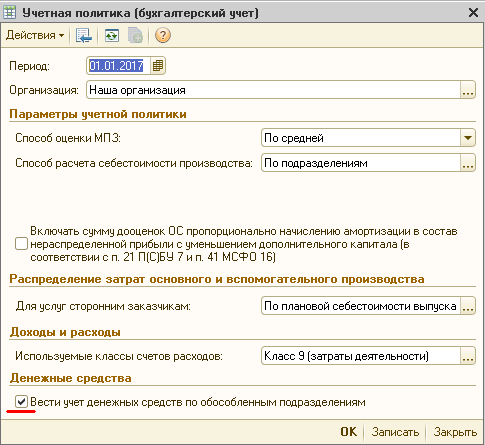Click the go-to list toolbar icon

click(83, 35)
